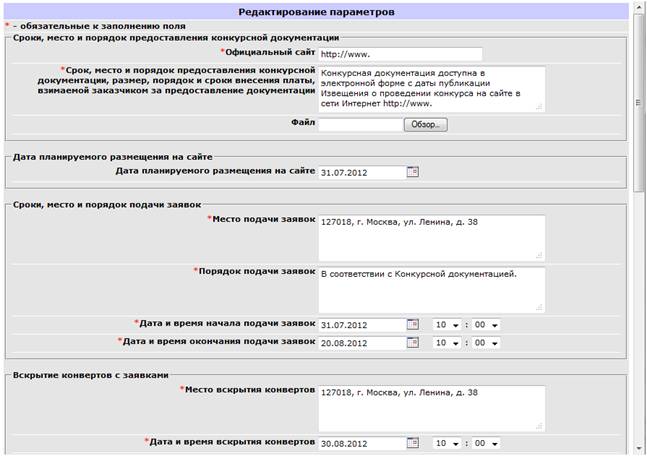Edit envelope opening date field 30.08.2012
Image resolution: width=647 pixels, height=456 pixels.
[x=362, y=443]
